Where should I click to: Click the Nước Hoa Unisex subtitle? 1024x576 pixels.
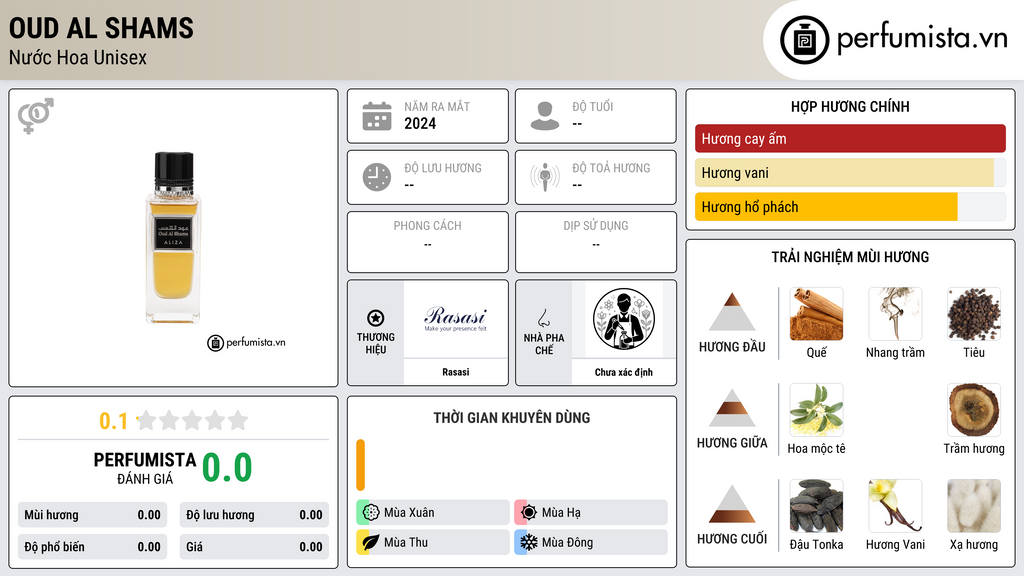(78, 57)
